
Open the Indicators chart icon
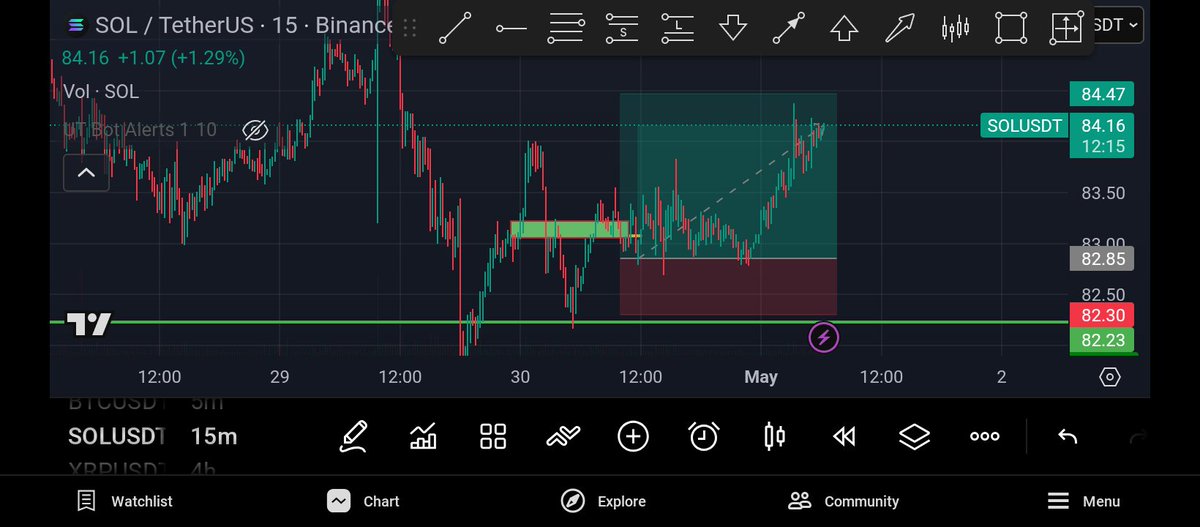tap(423, 436)
